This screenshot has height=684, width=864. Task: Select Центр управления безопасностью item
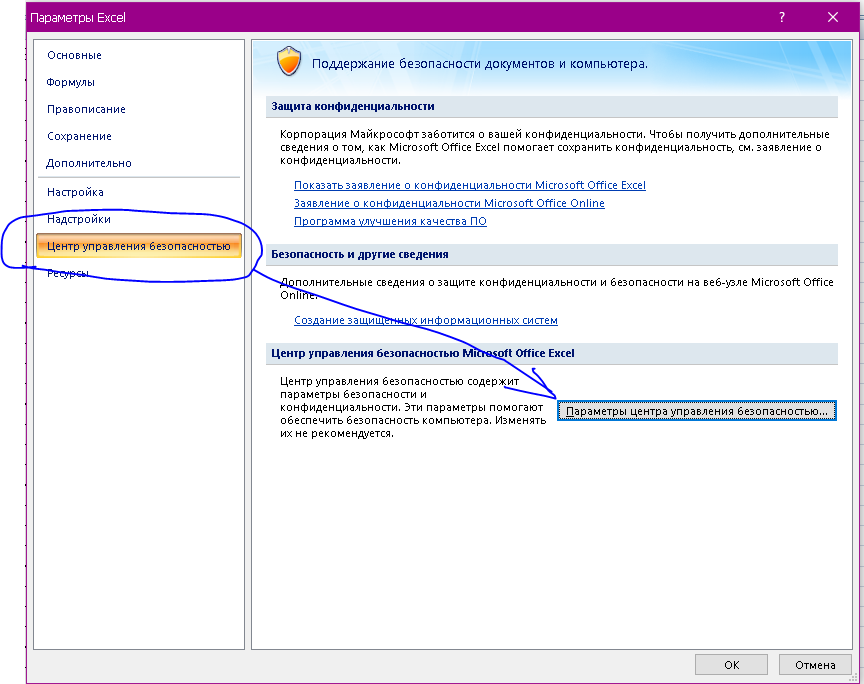(x=138, y=246)
